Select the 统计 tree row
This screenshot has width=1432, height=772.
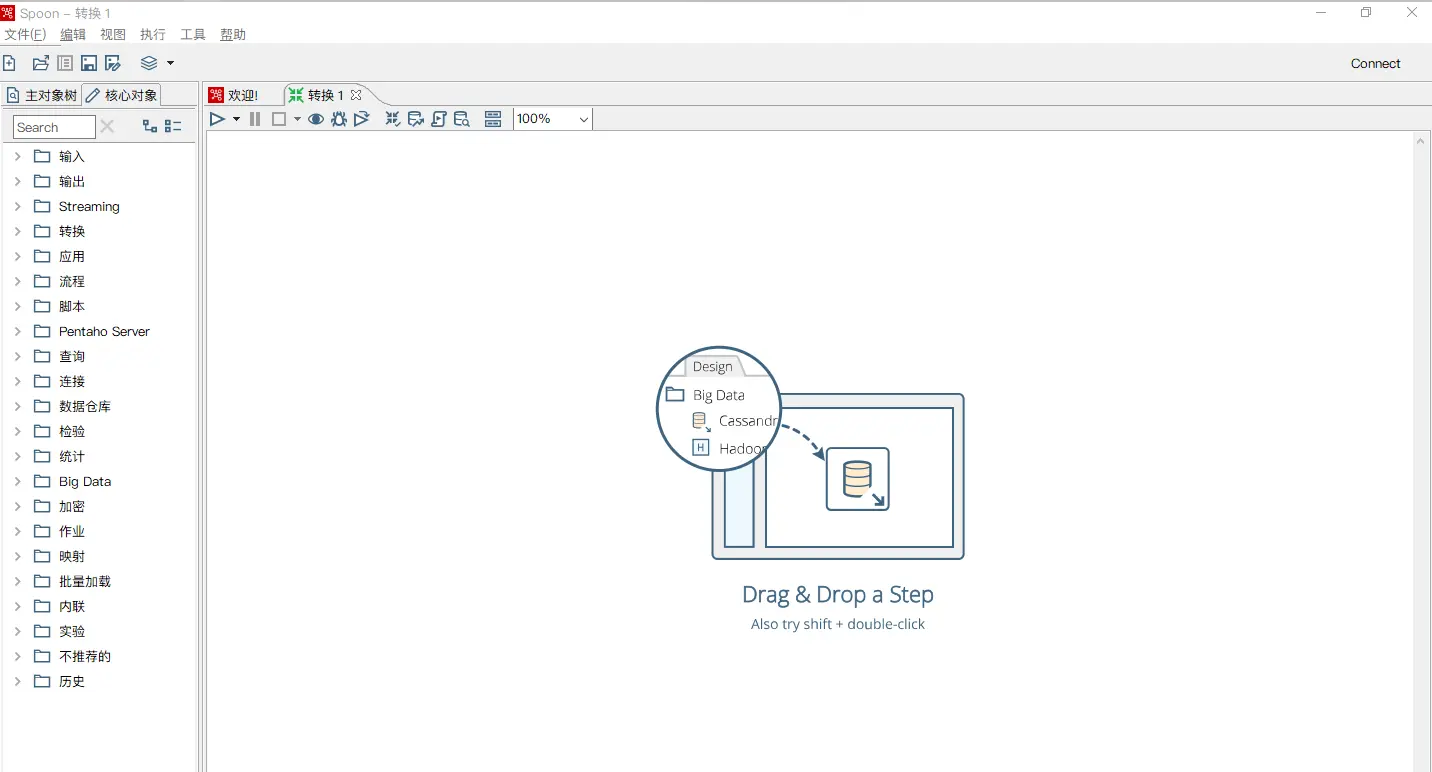click(100, 456)
